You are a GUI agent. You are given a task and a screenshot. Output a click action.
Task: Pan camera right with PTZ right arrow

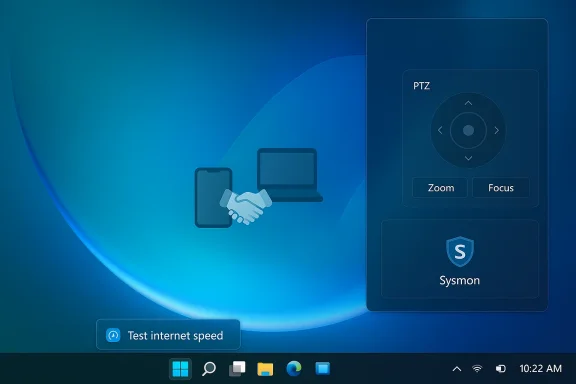496,130
